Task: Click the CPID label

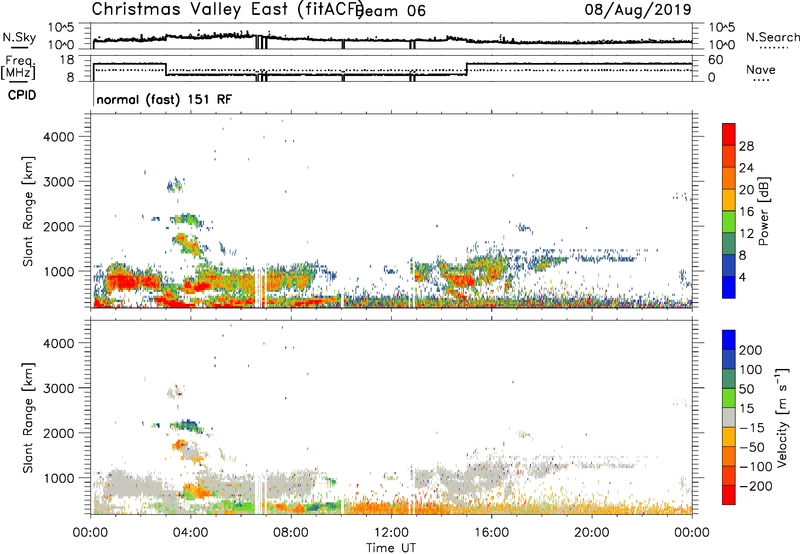Action: coord(22,95)
